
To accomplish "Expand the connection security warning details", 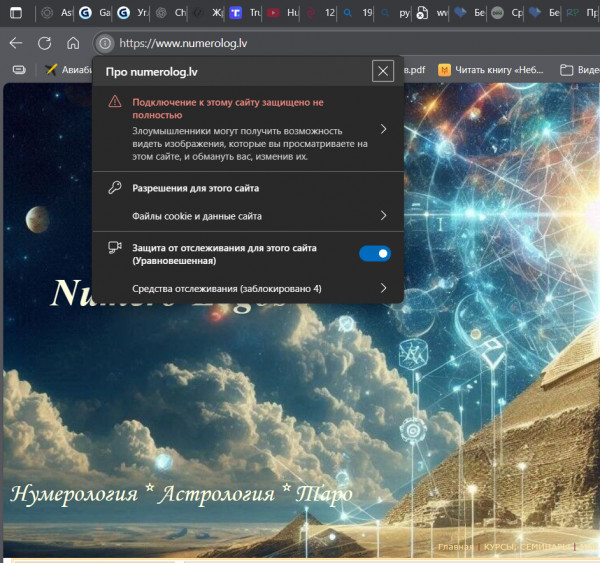I will (383, 129).
